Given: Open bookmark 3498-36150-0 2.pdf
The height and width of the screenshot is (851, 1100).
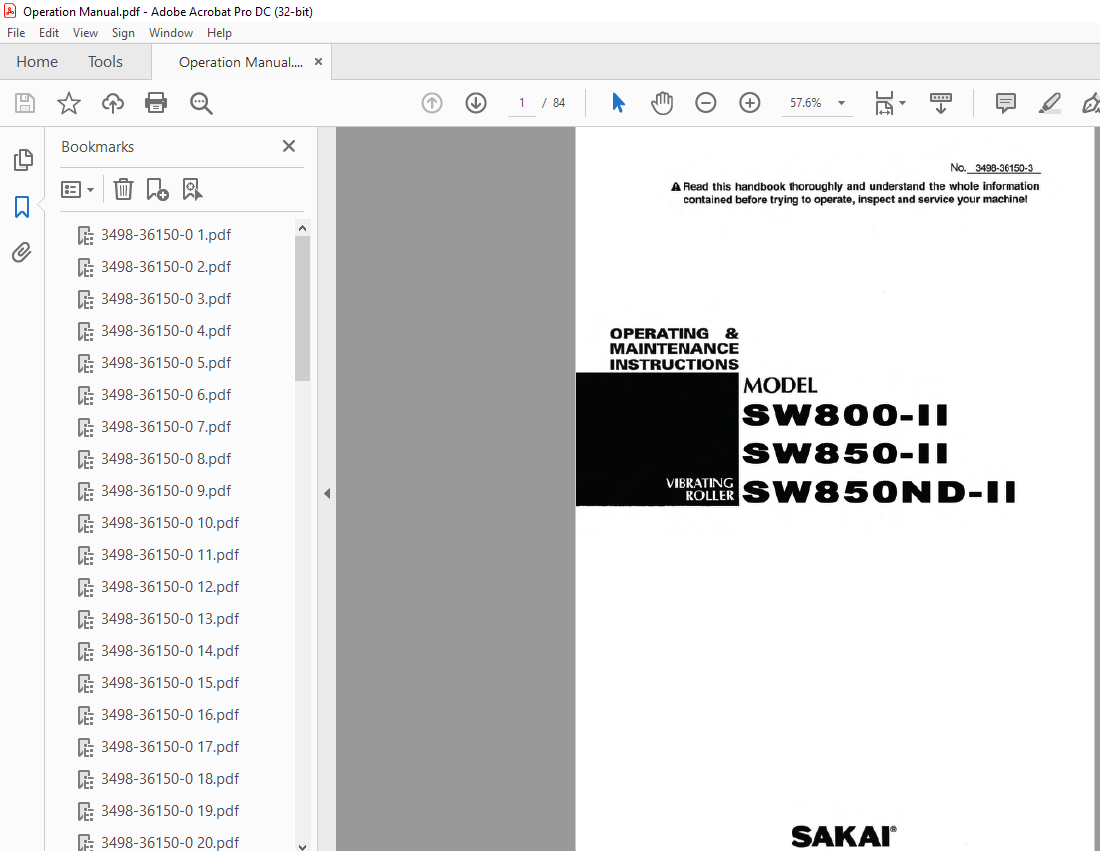Looking at the screenshot, I should coord(166,267).
